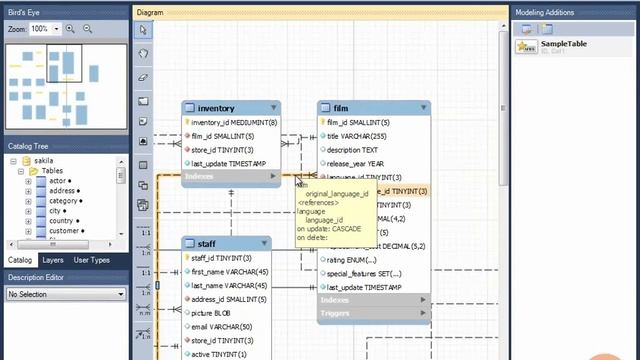Expand the actor table node

tap(28, 181)
